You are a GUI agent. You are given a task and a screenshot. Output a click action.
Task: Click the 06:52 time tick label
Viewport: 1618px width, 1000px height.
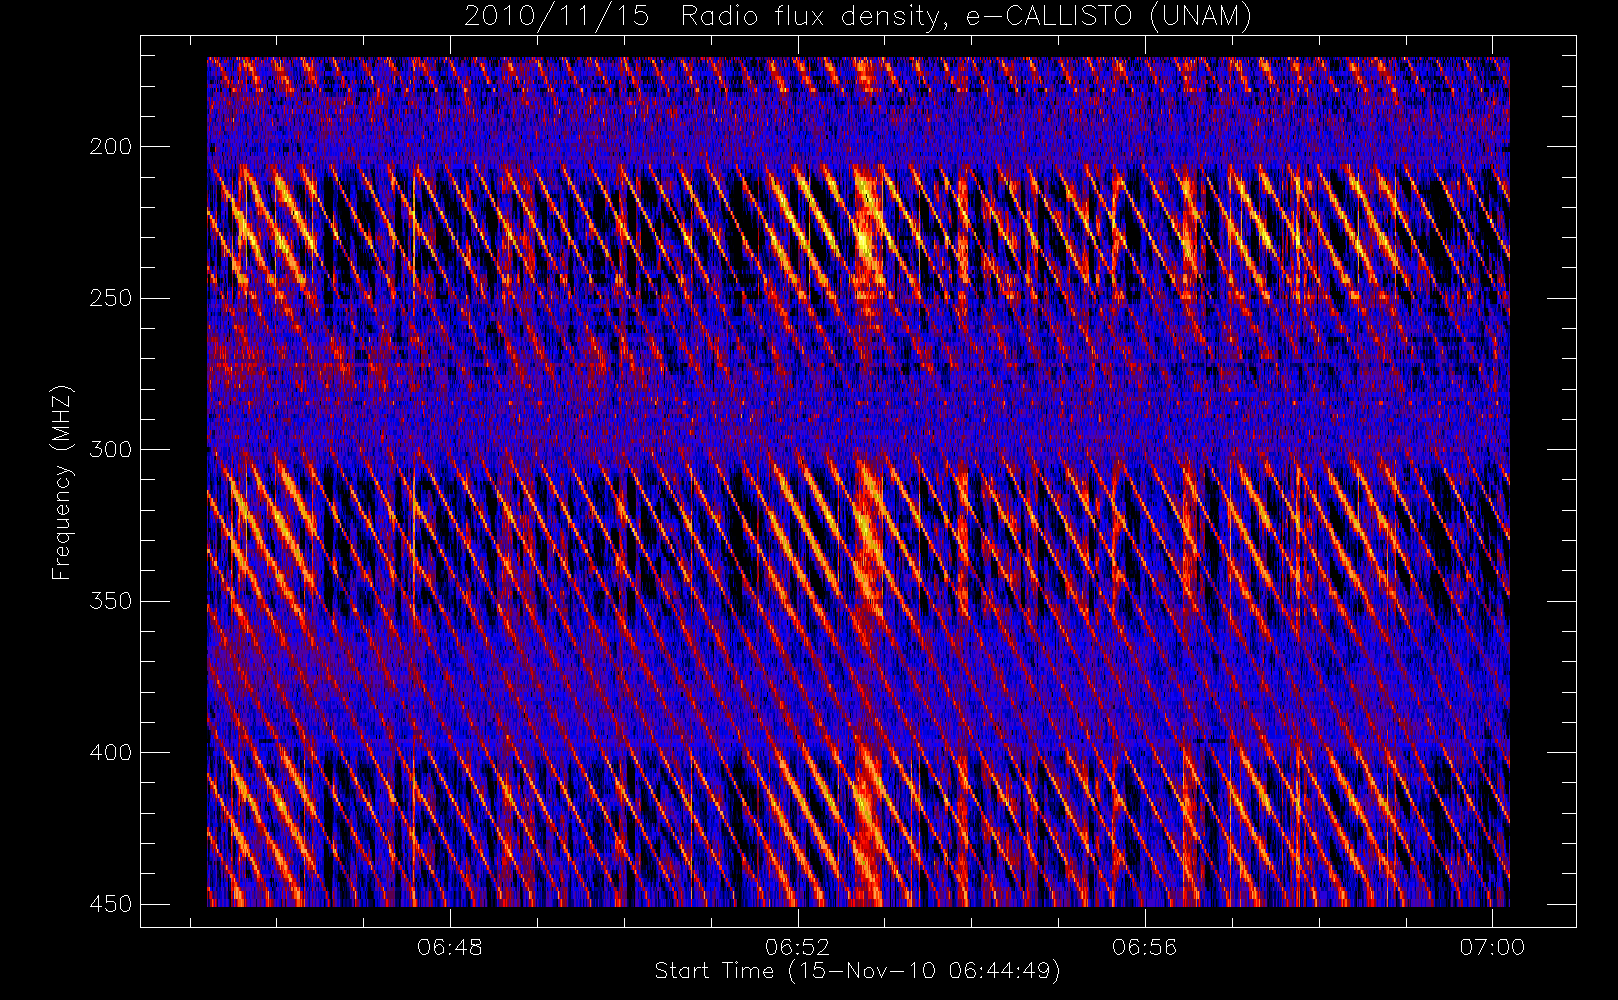pyautogui.click(x=797, y=947)
